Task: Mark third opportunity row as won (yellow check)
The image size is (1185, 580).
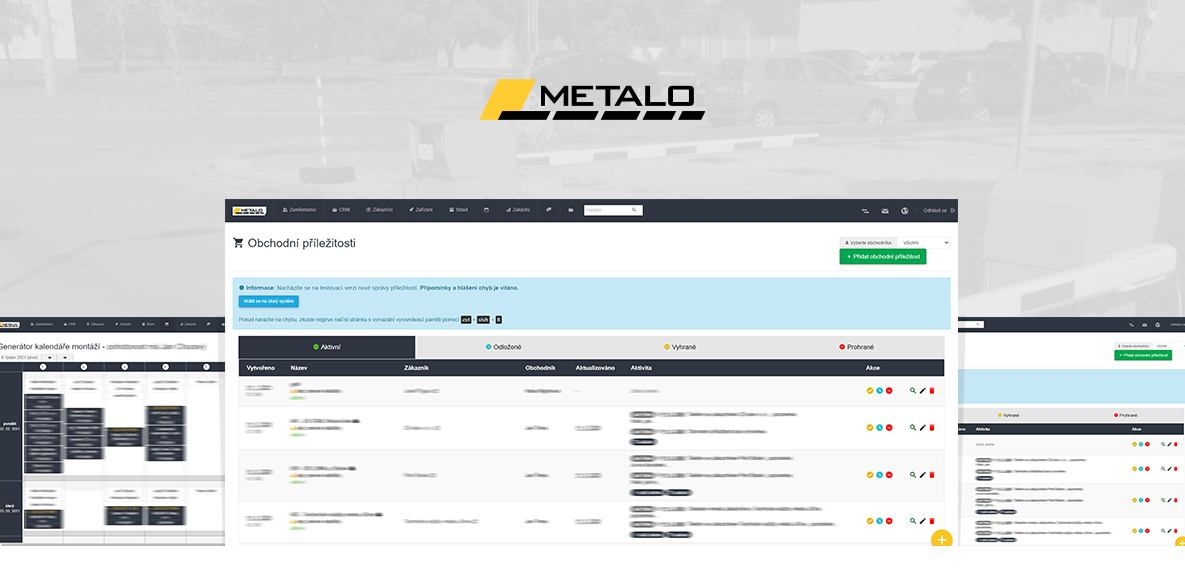Action: click(870, 475)
